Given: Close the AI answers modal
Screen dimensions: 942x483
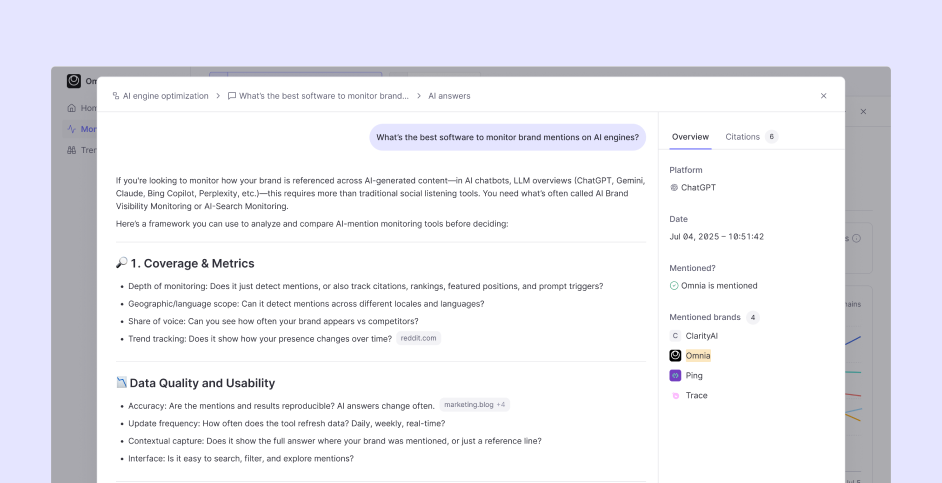Looking at the screenshot, I should tap(823, 96).
